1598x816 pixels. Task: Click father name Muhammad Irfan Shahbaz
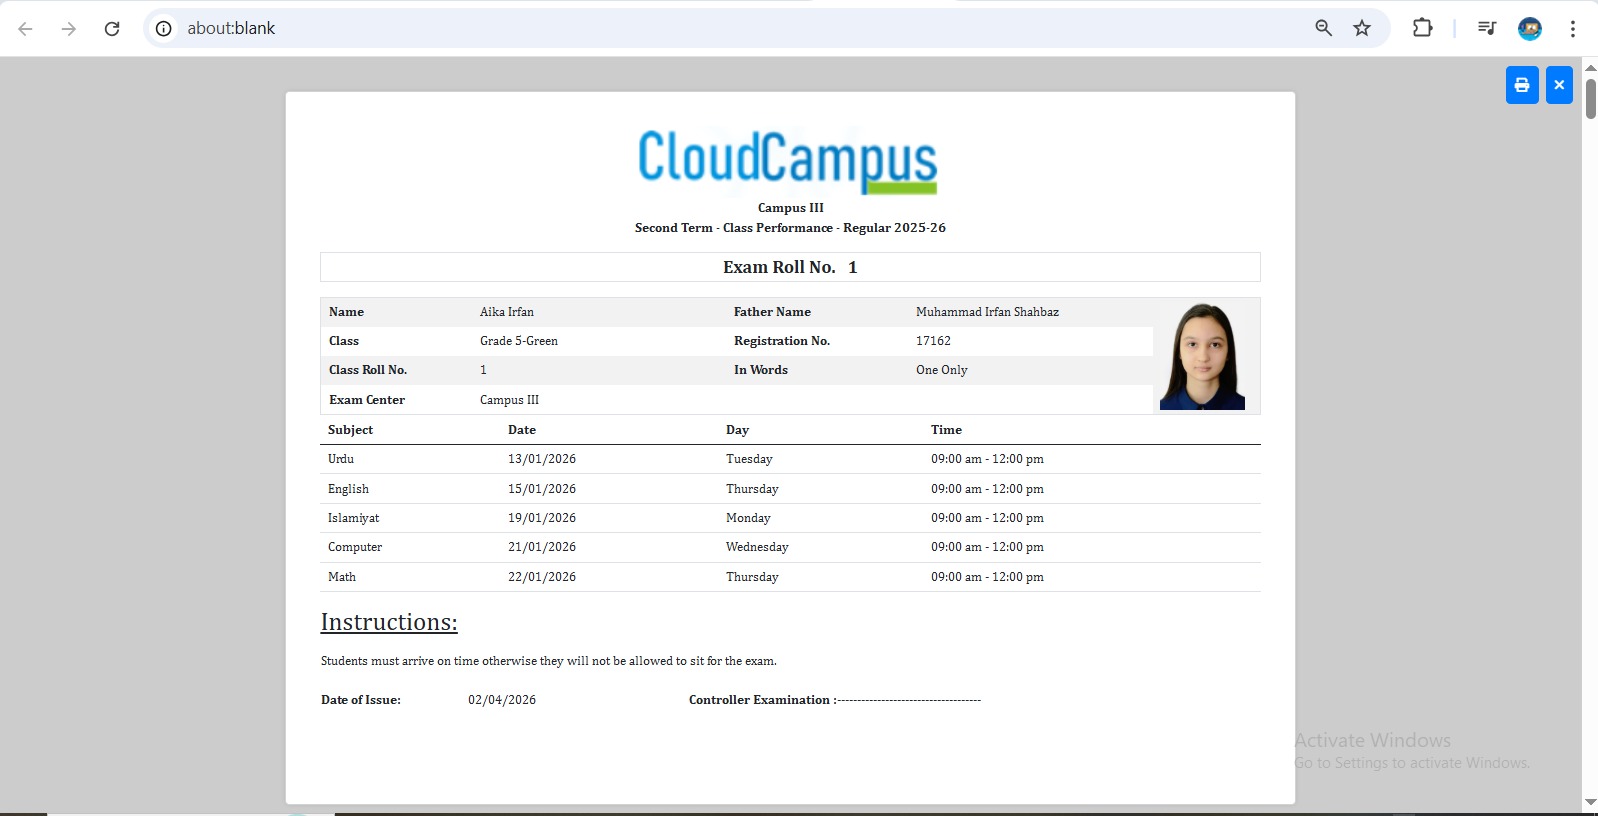[x=987, y=312]
